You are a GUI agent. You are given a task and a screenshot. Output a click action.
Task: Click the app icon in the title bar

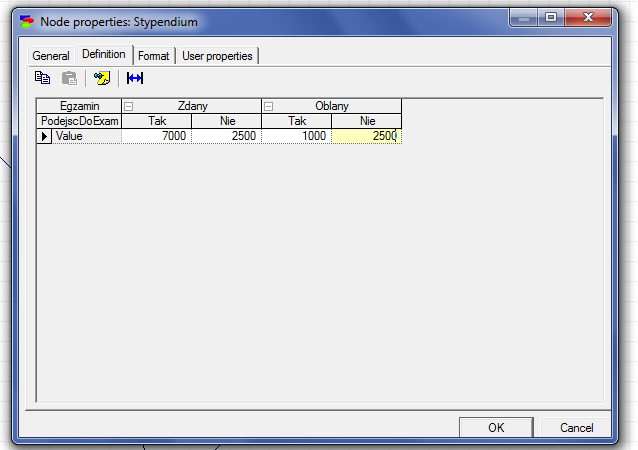(x=27, y=22)
